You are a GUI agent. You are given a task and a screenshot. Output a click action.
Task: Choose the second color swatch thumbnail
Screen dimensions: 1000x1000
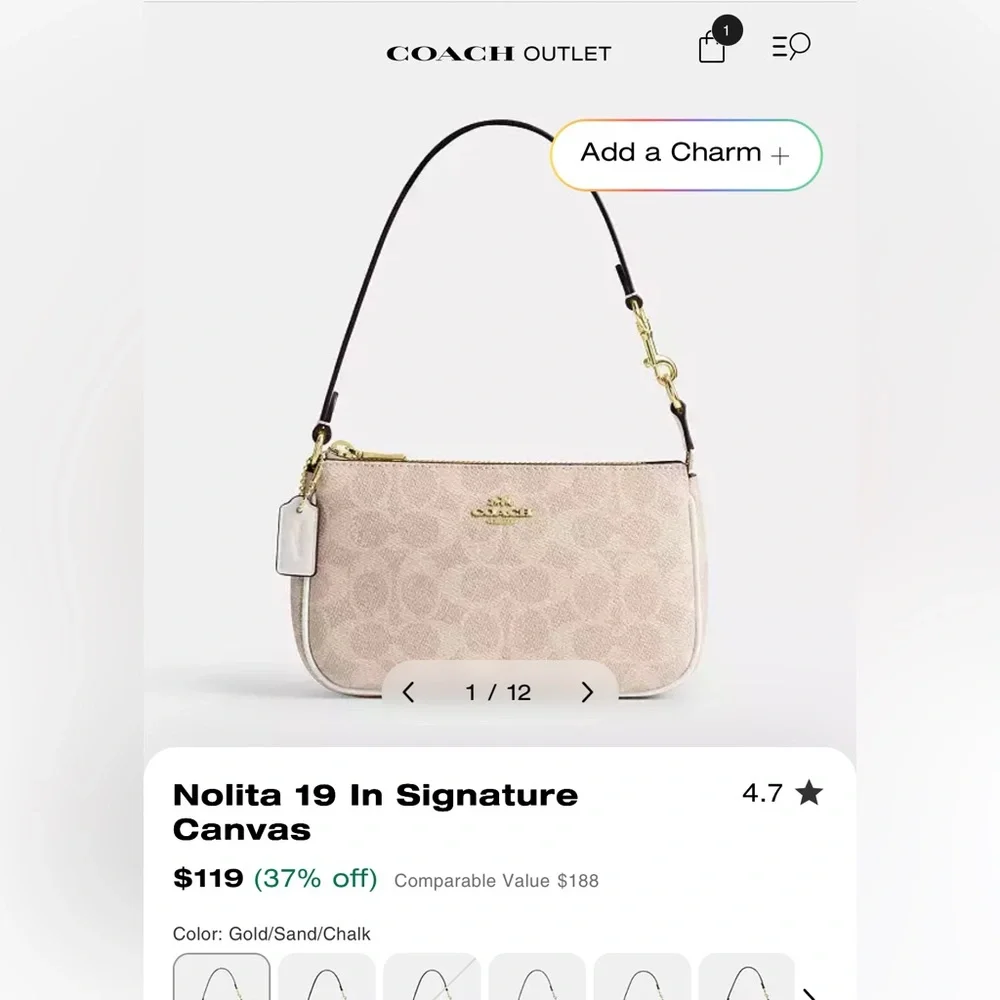[327, 976]
